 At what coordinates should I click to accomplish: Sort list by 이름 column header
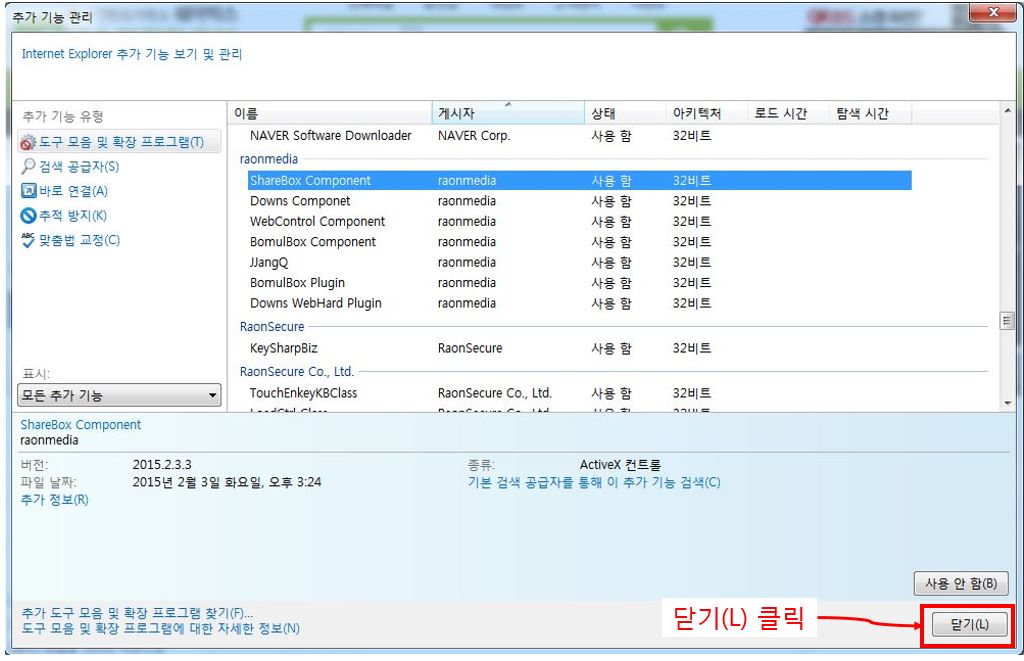coord(330,114)
